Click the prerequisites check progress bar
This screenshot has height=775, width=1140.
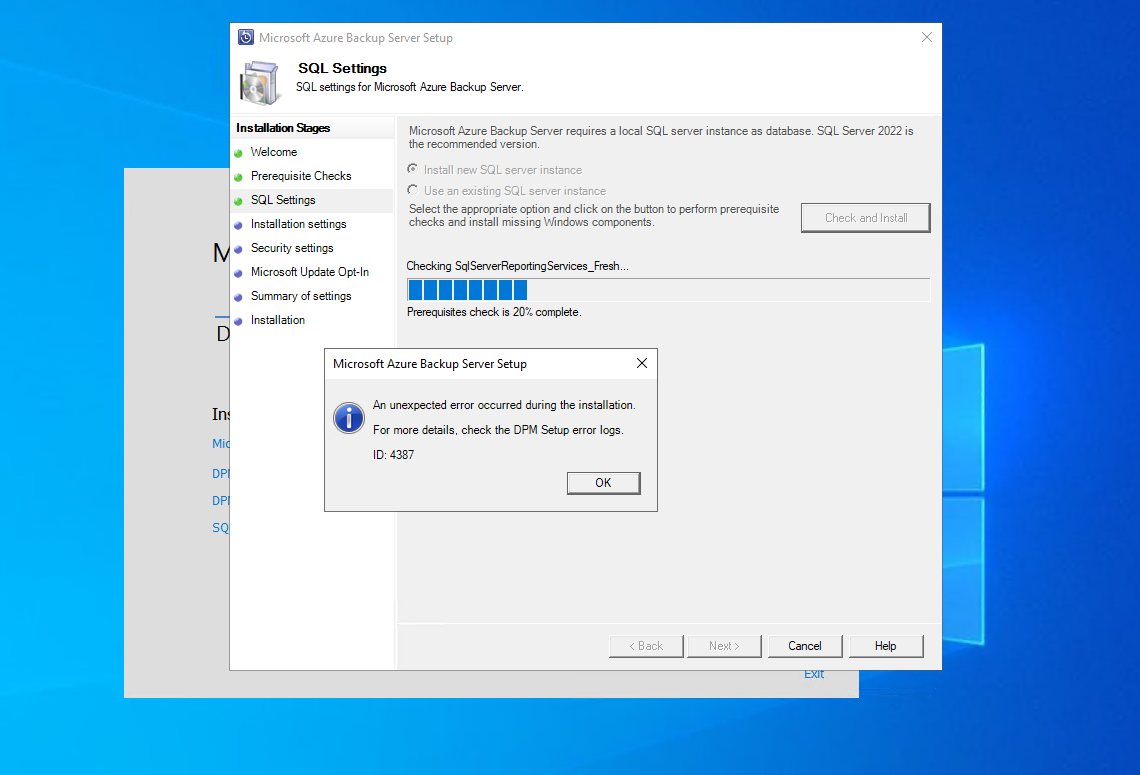click(668, 290)
